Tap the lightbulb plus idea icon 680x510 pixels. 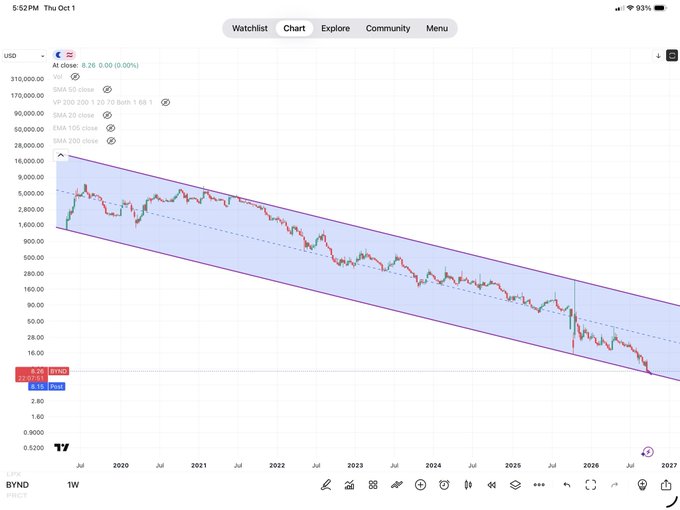tap(642, 485)
